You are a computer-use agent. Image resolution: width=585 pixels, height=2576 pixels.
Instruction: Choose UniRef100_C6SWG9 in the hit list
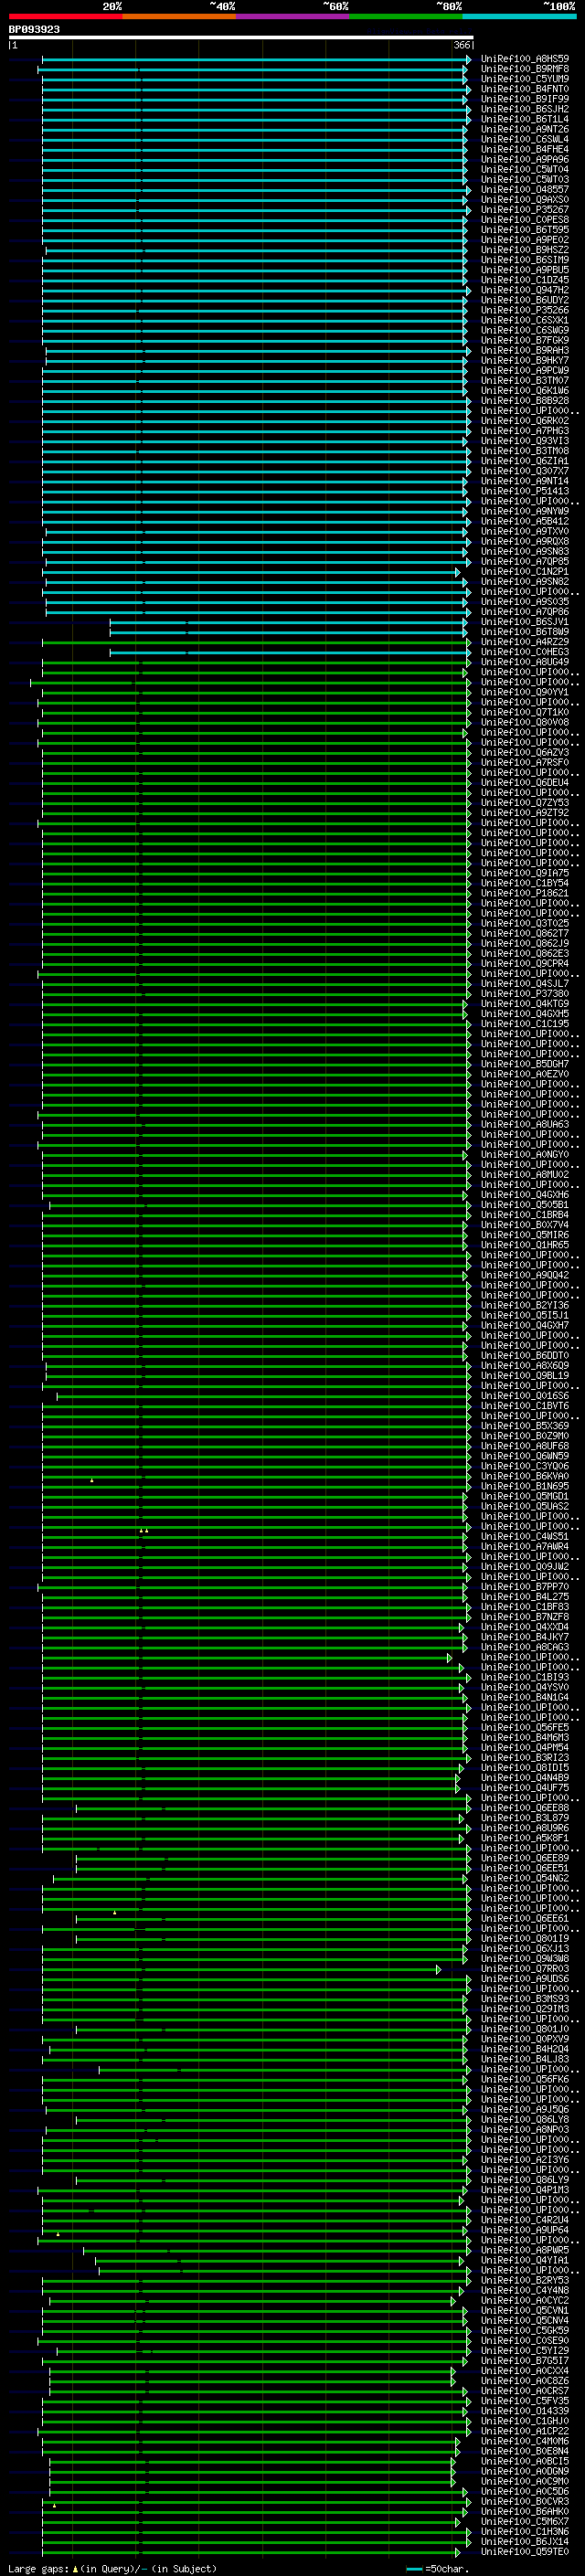[525, 330]
